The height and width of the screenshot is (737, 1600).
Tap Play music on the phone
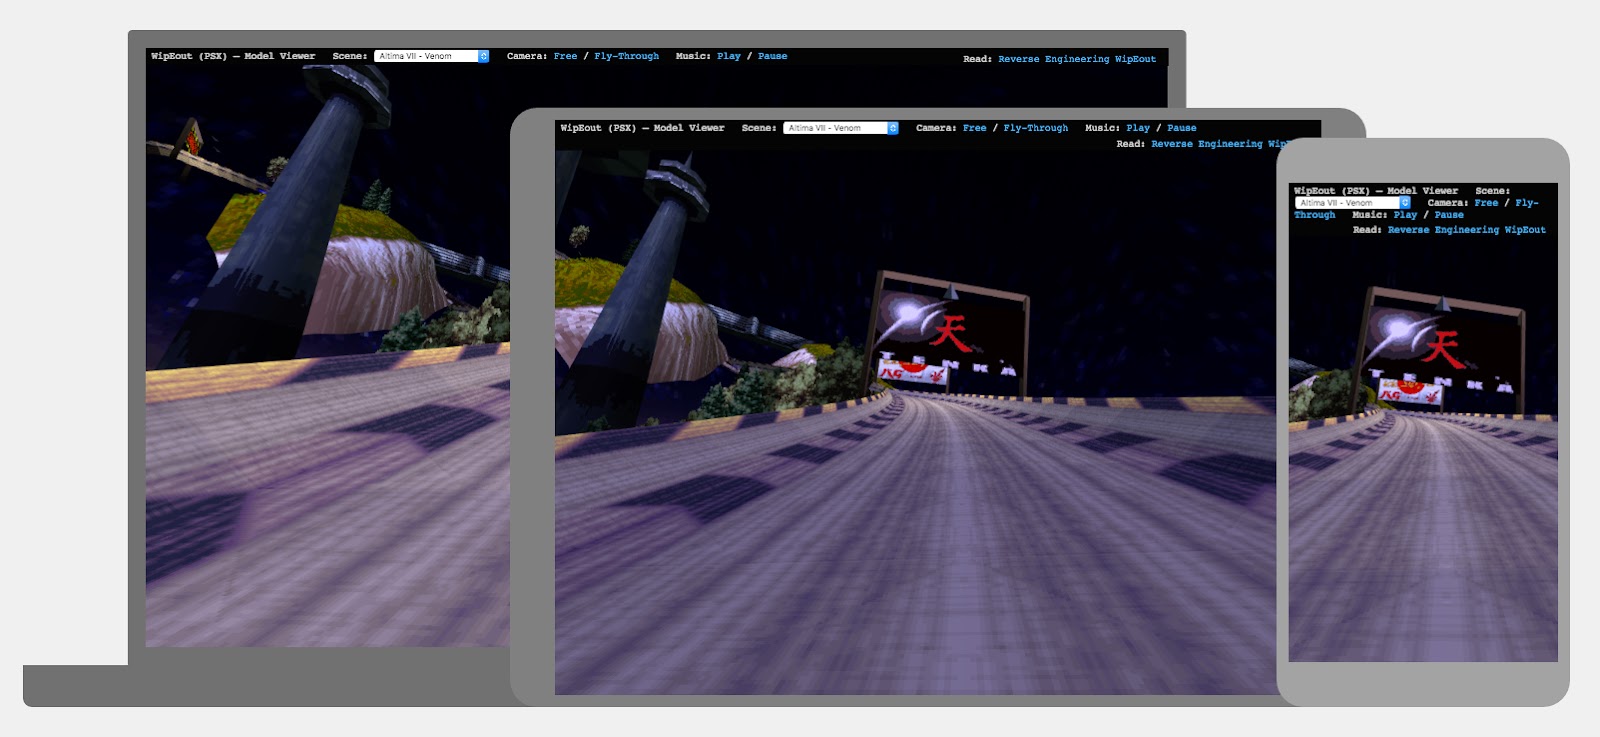pos(1405,215)
